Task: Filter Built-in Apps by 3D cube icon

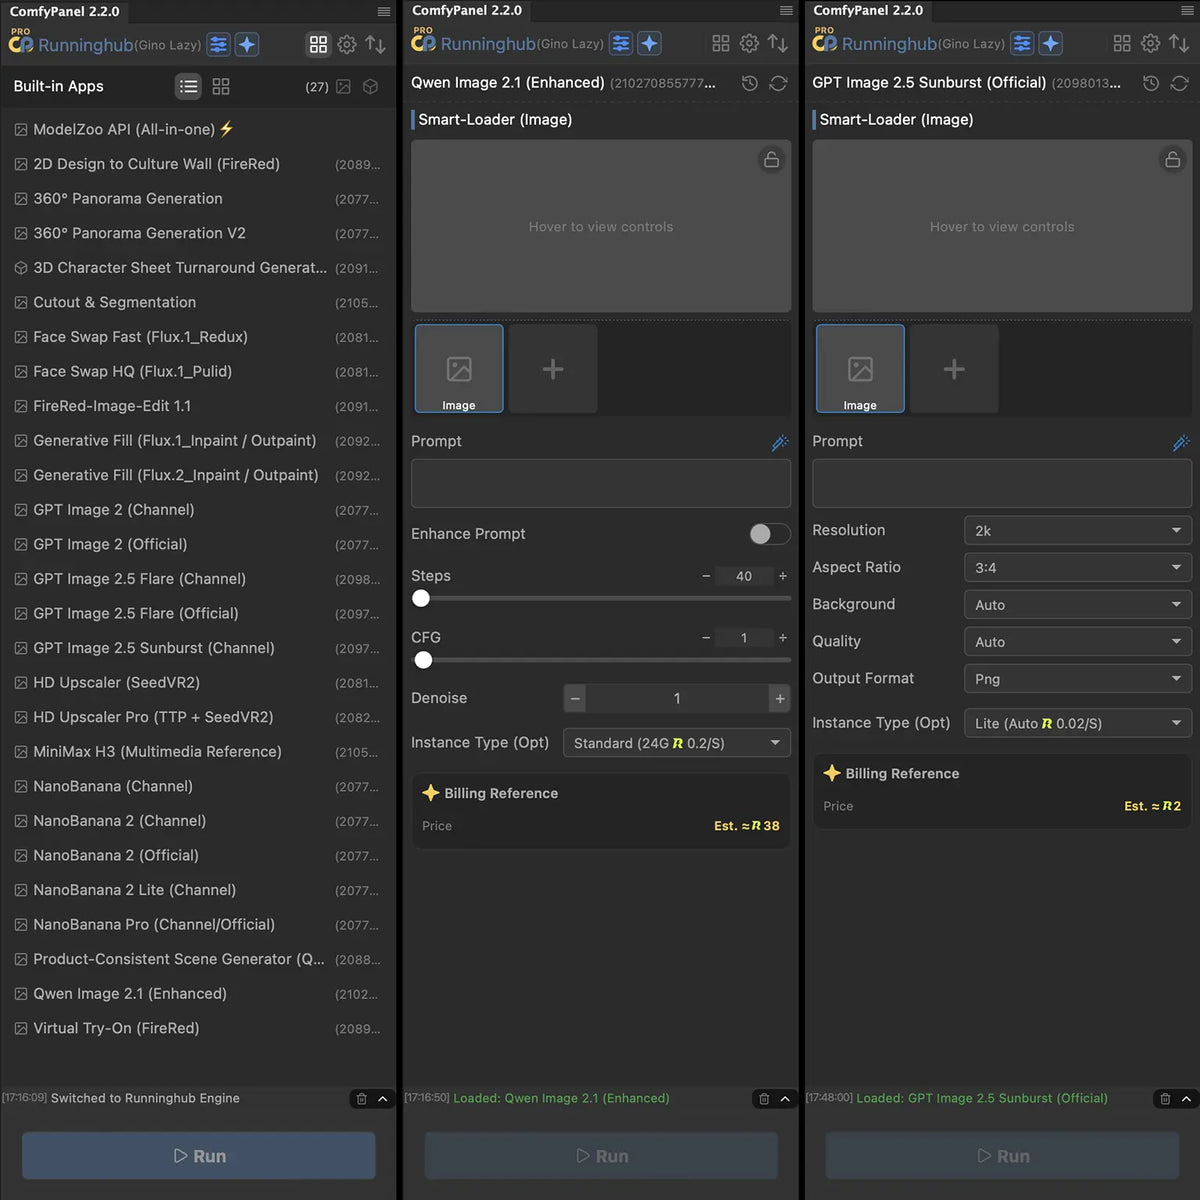Action: 371,87
